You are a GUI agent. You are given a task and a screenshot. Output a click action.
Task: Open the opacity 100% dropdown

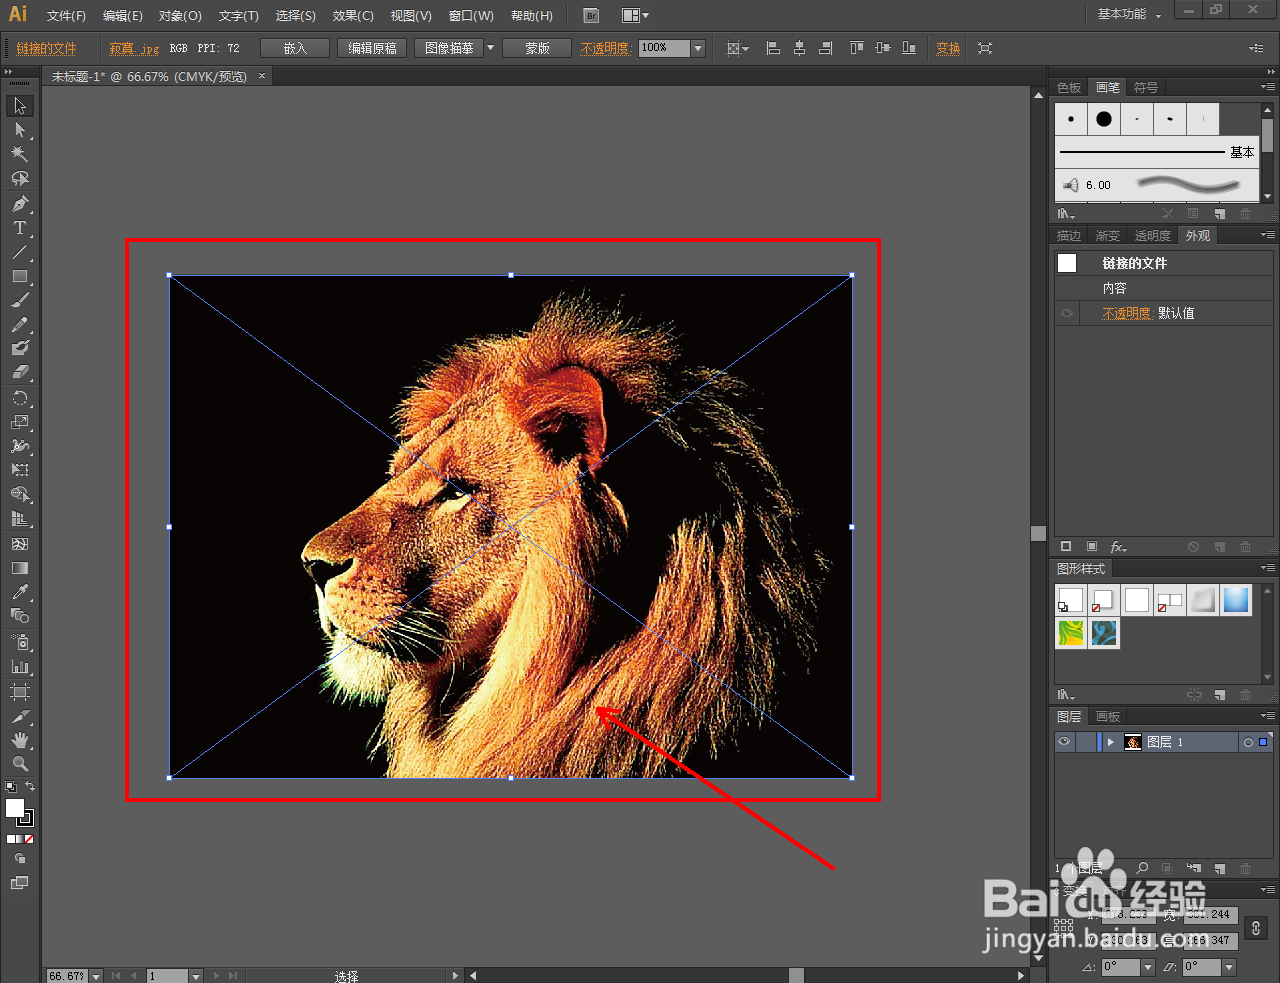point(698,48)
